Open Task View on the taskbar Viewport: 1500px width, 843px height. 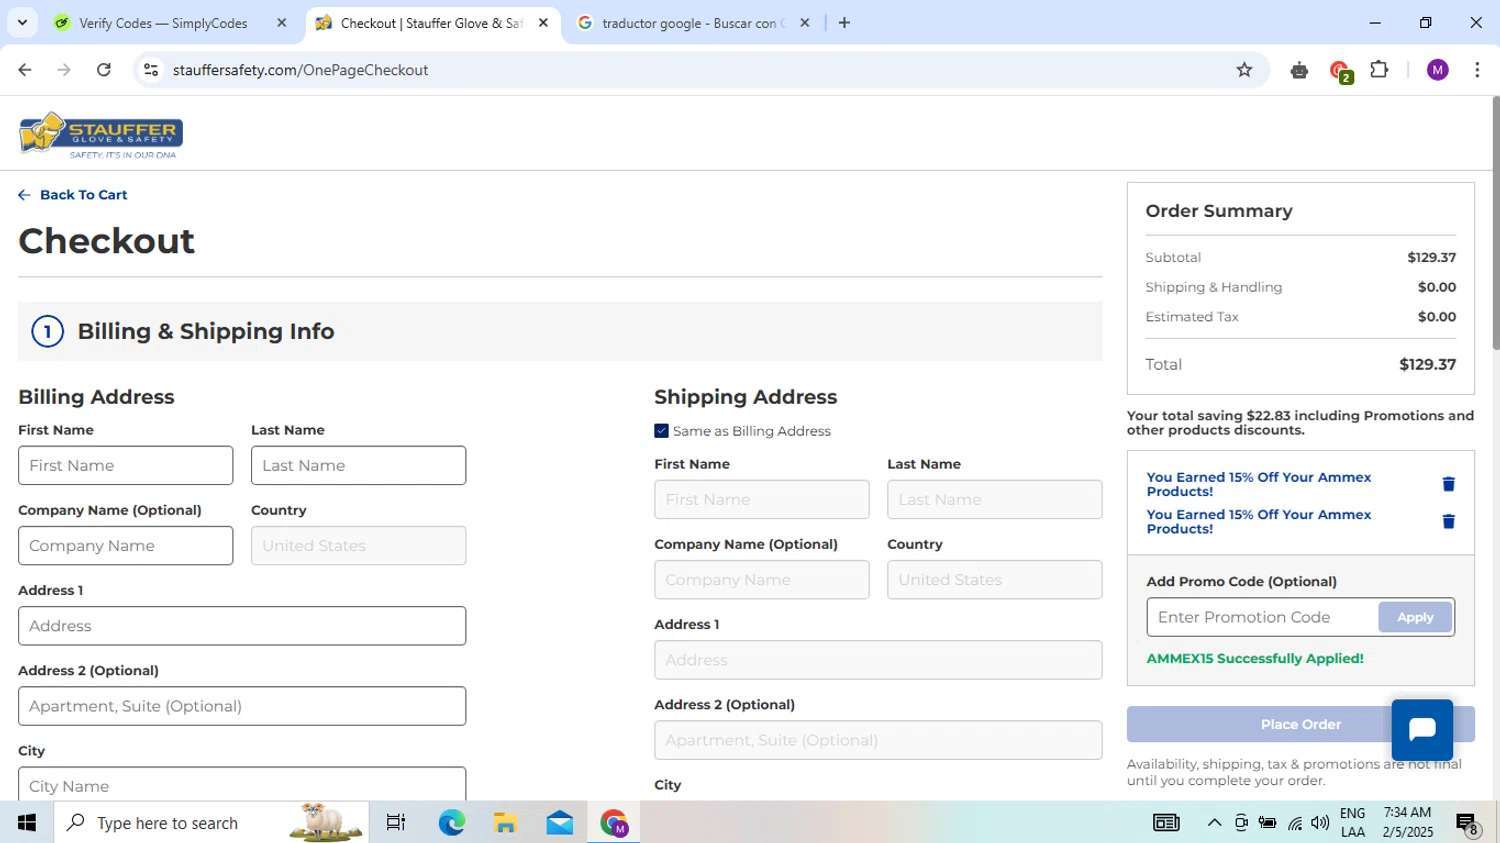click(x=396, y=823)
